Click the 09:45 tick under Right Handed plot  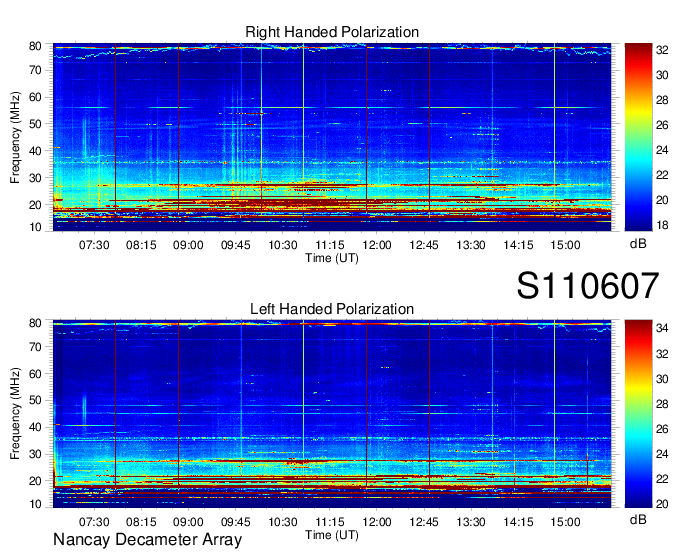pos(235,245)
